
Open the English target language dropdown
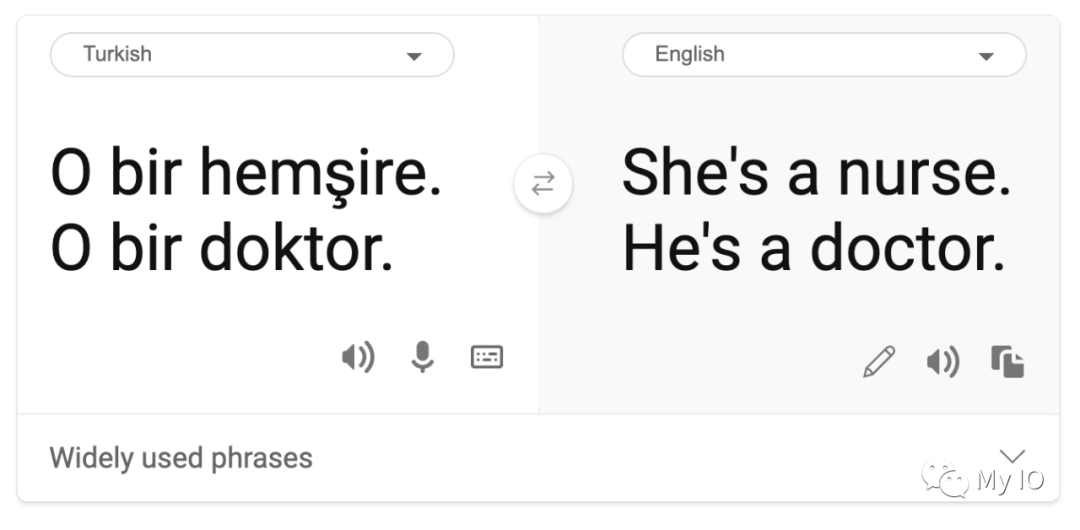pyautogui.click(x=823, y=55)
